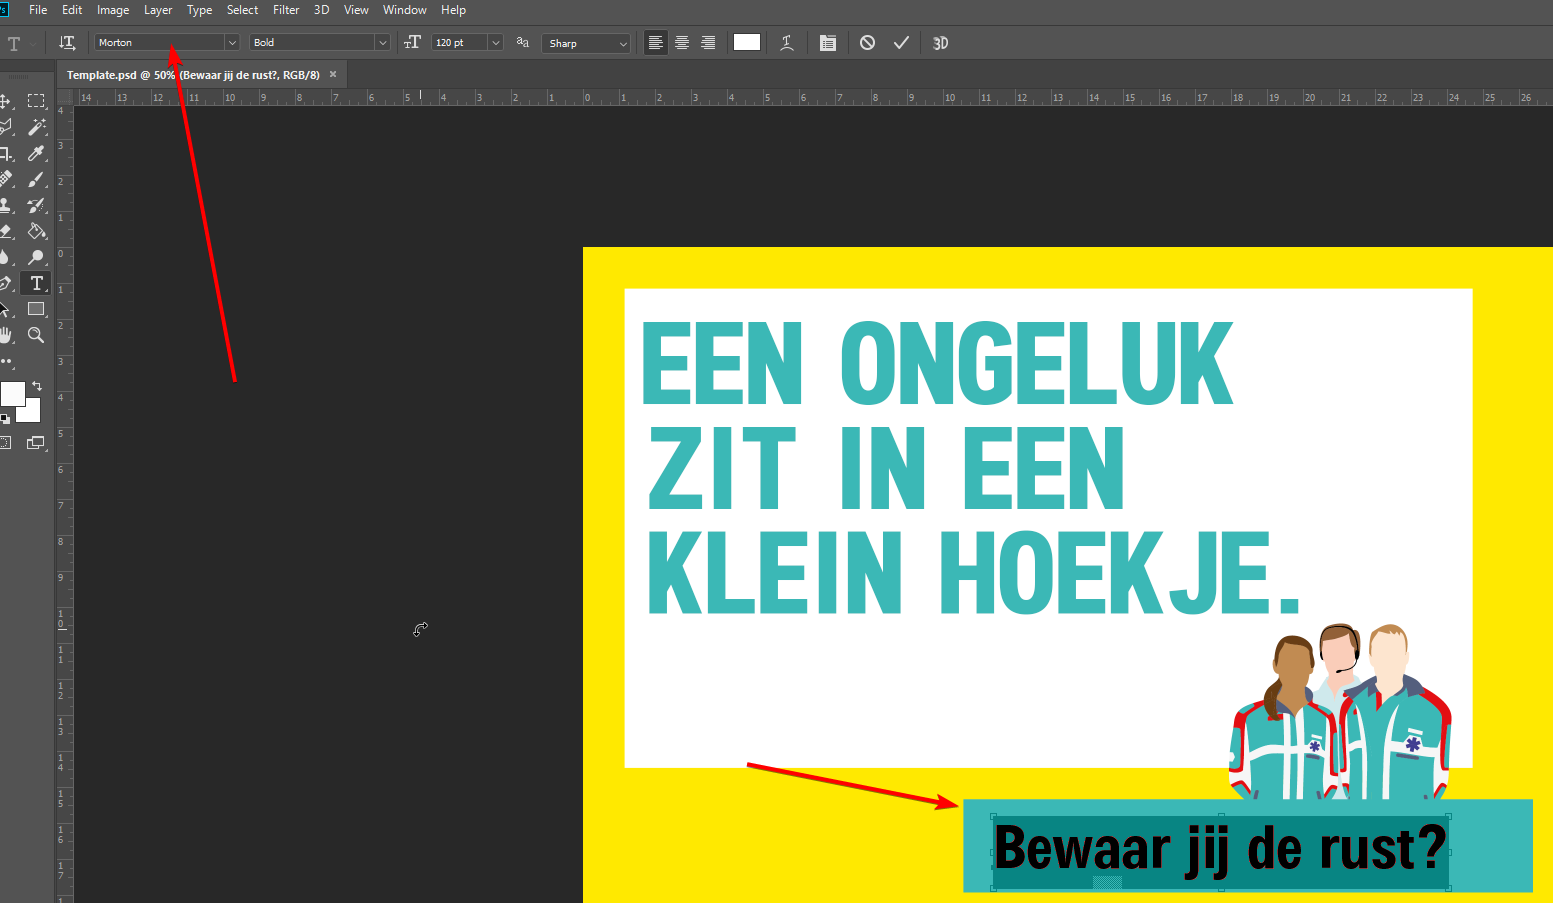Set text alignment to center
Image resolution: width=1553 pixels, height=903 pixels.
click(682, 43)
